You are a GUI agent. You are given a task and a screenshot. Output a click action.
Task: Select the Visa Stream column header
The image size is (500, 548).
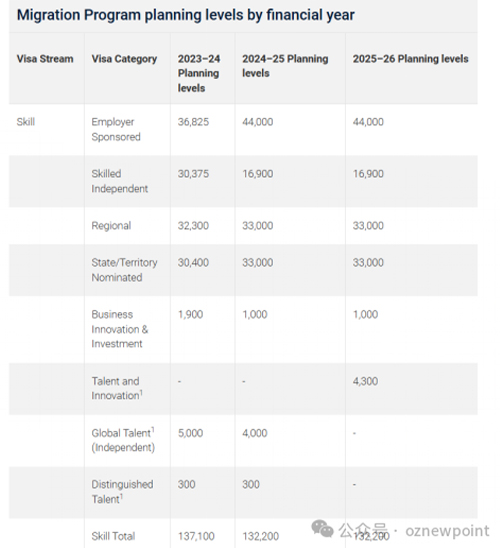pos(45,59)
